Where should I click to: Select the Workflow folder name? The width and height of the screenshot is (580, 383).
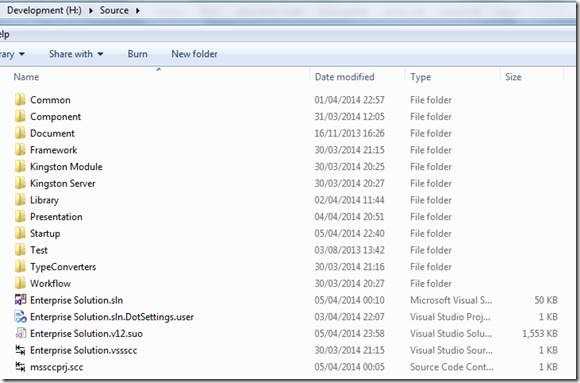pos(50,283)
